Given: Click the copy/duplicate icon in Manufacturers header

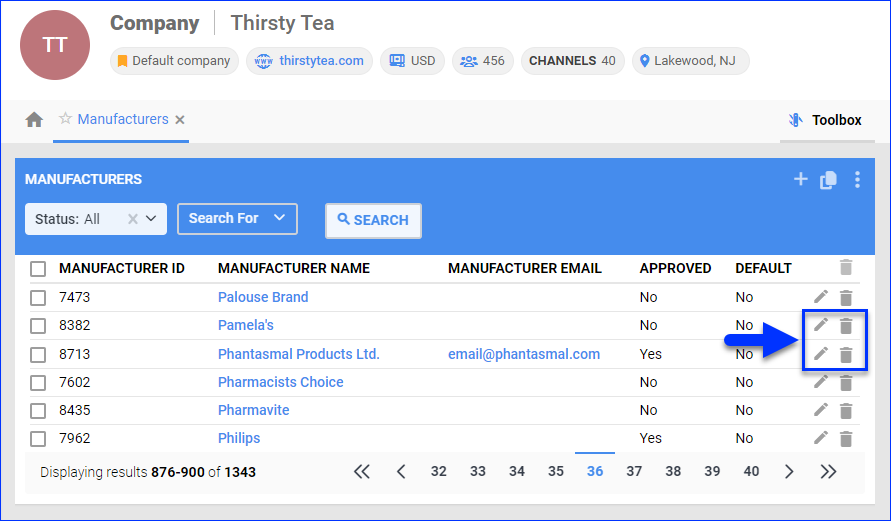Looking at the screenshot, I should (x=828, y=180).
